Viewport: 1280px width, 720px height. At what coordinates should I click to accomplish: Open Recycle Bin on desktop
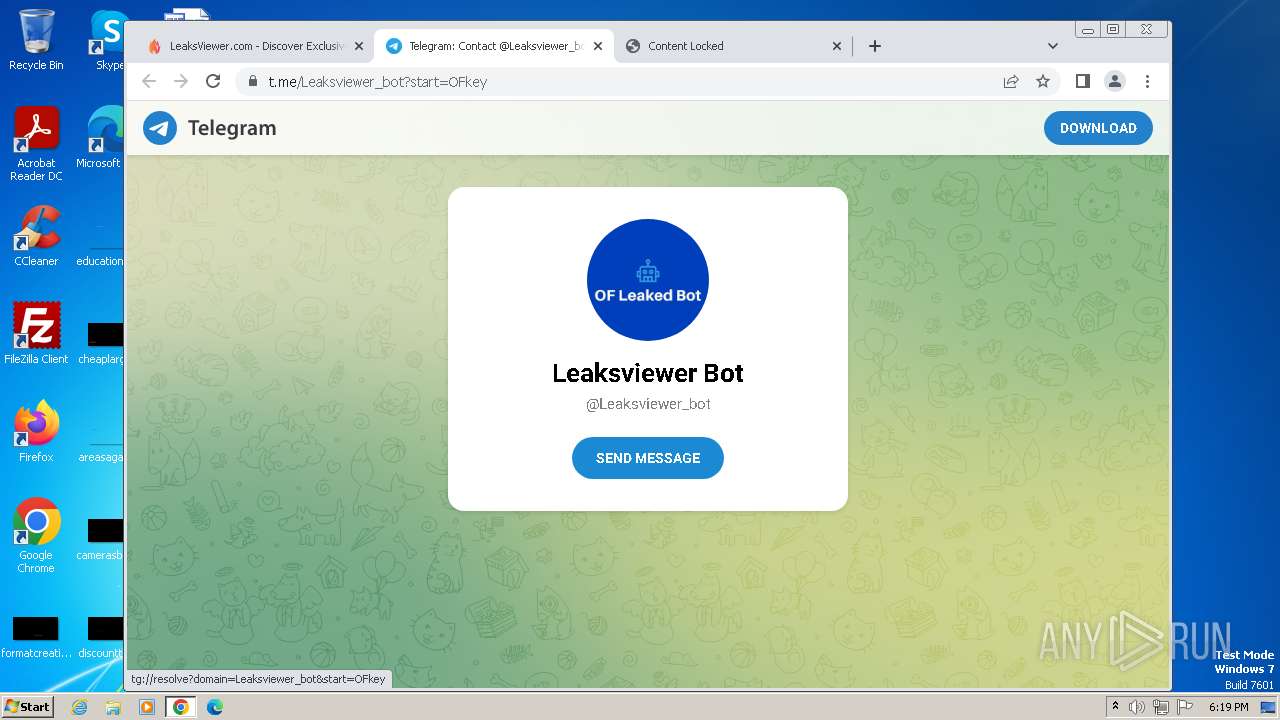[x=36, y=40]
